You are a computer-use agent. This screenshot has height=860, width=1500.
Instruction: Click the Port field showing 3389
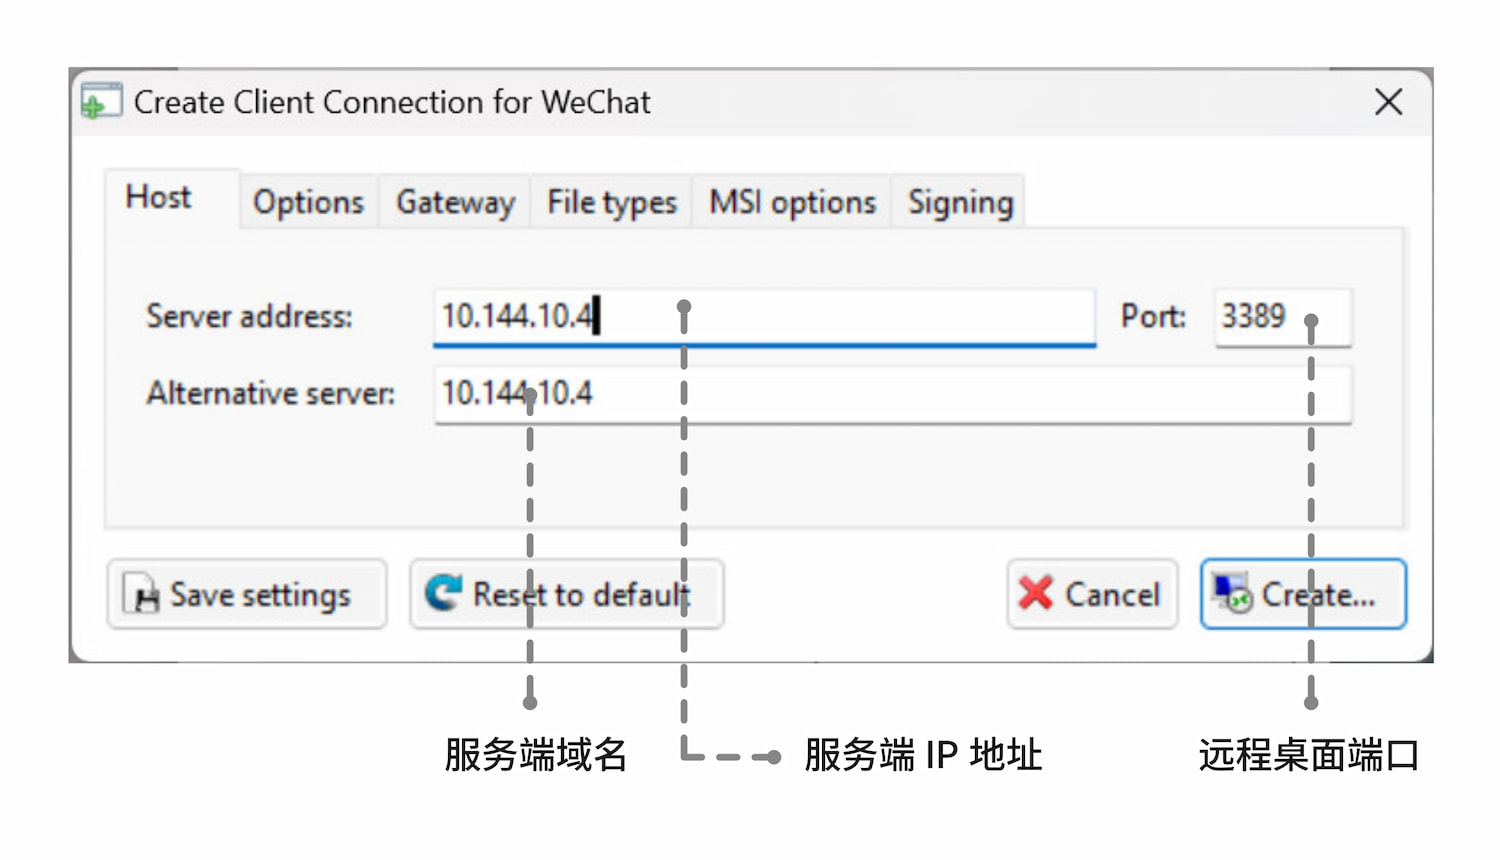tap(1282, 318)
